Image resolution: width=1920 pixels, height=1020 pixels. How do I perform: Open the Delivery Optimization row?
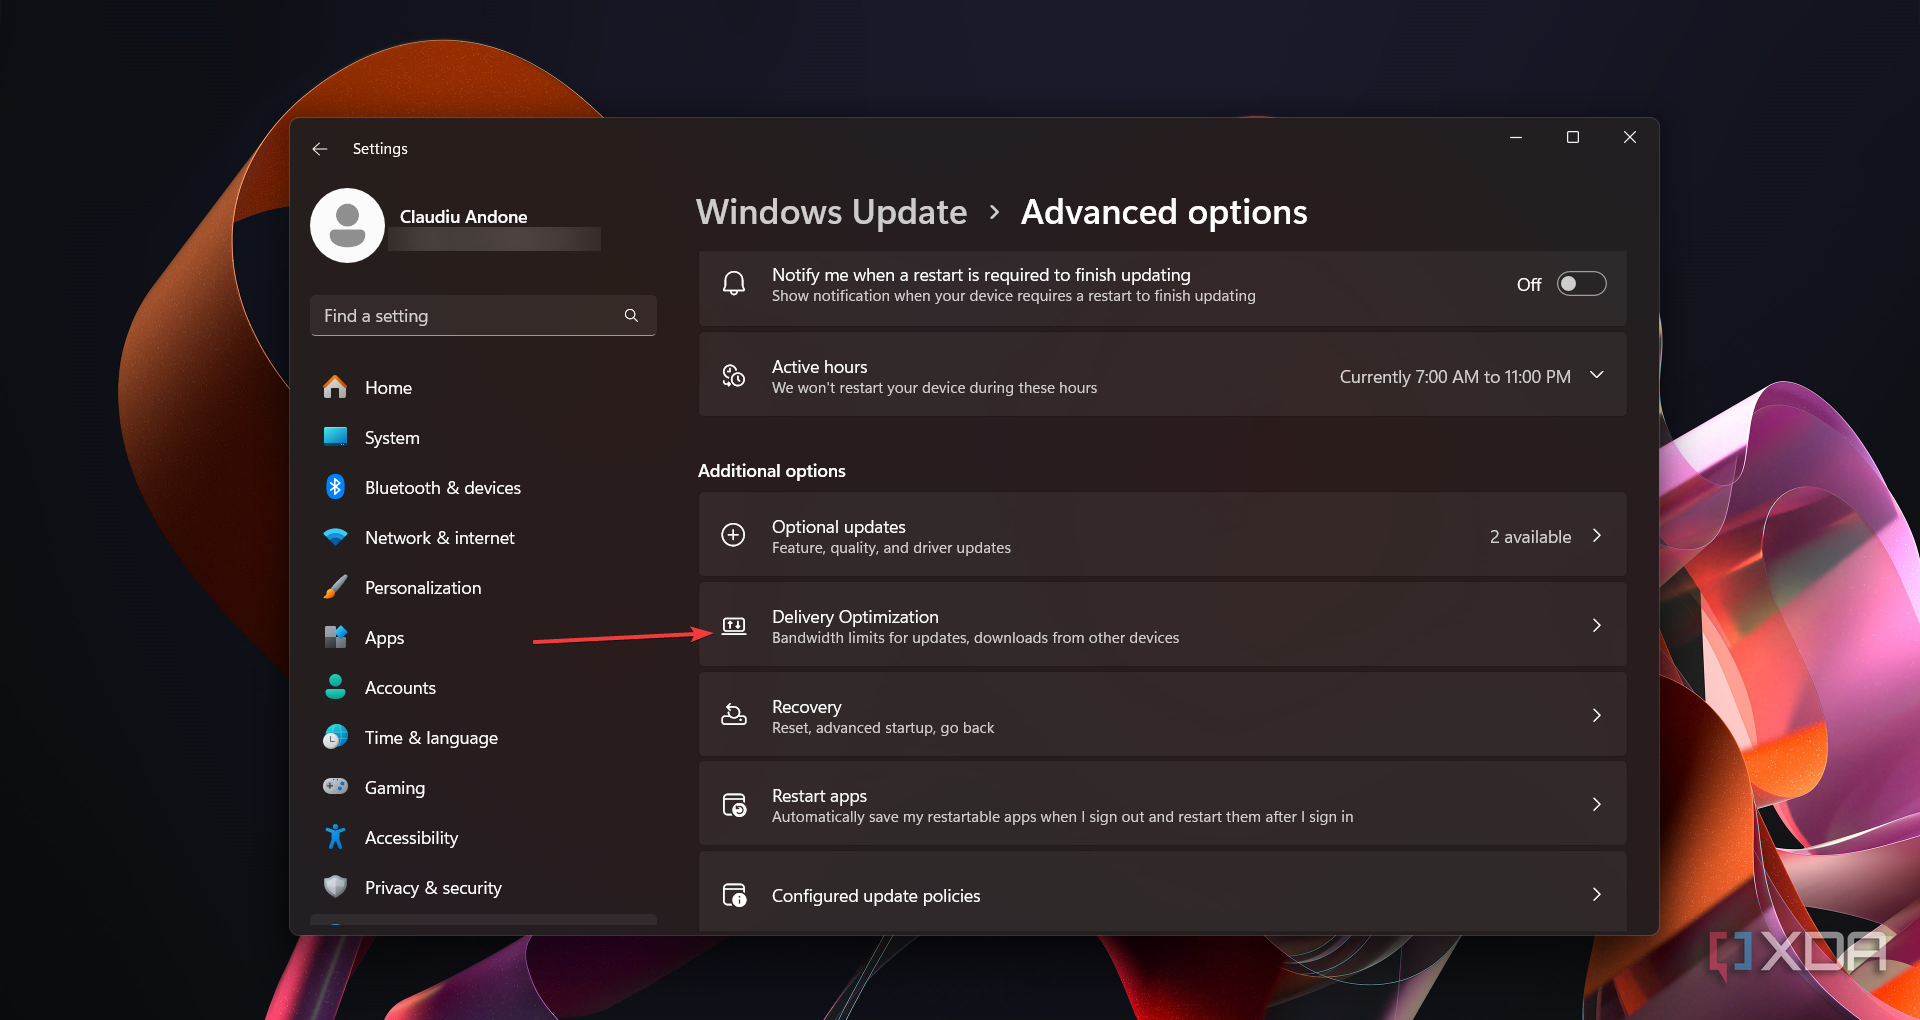[1162, 625]
